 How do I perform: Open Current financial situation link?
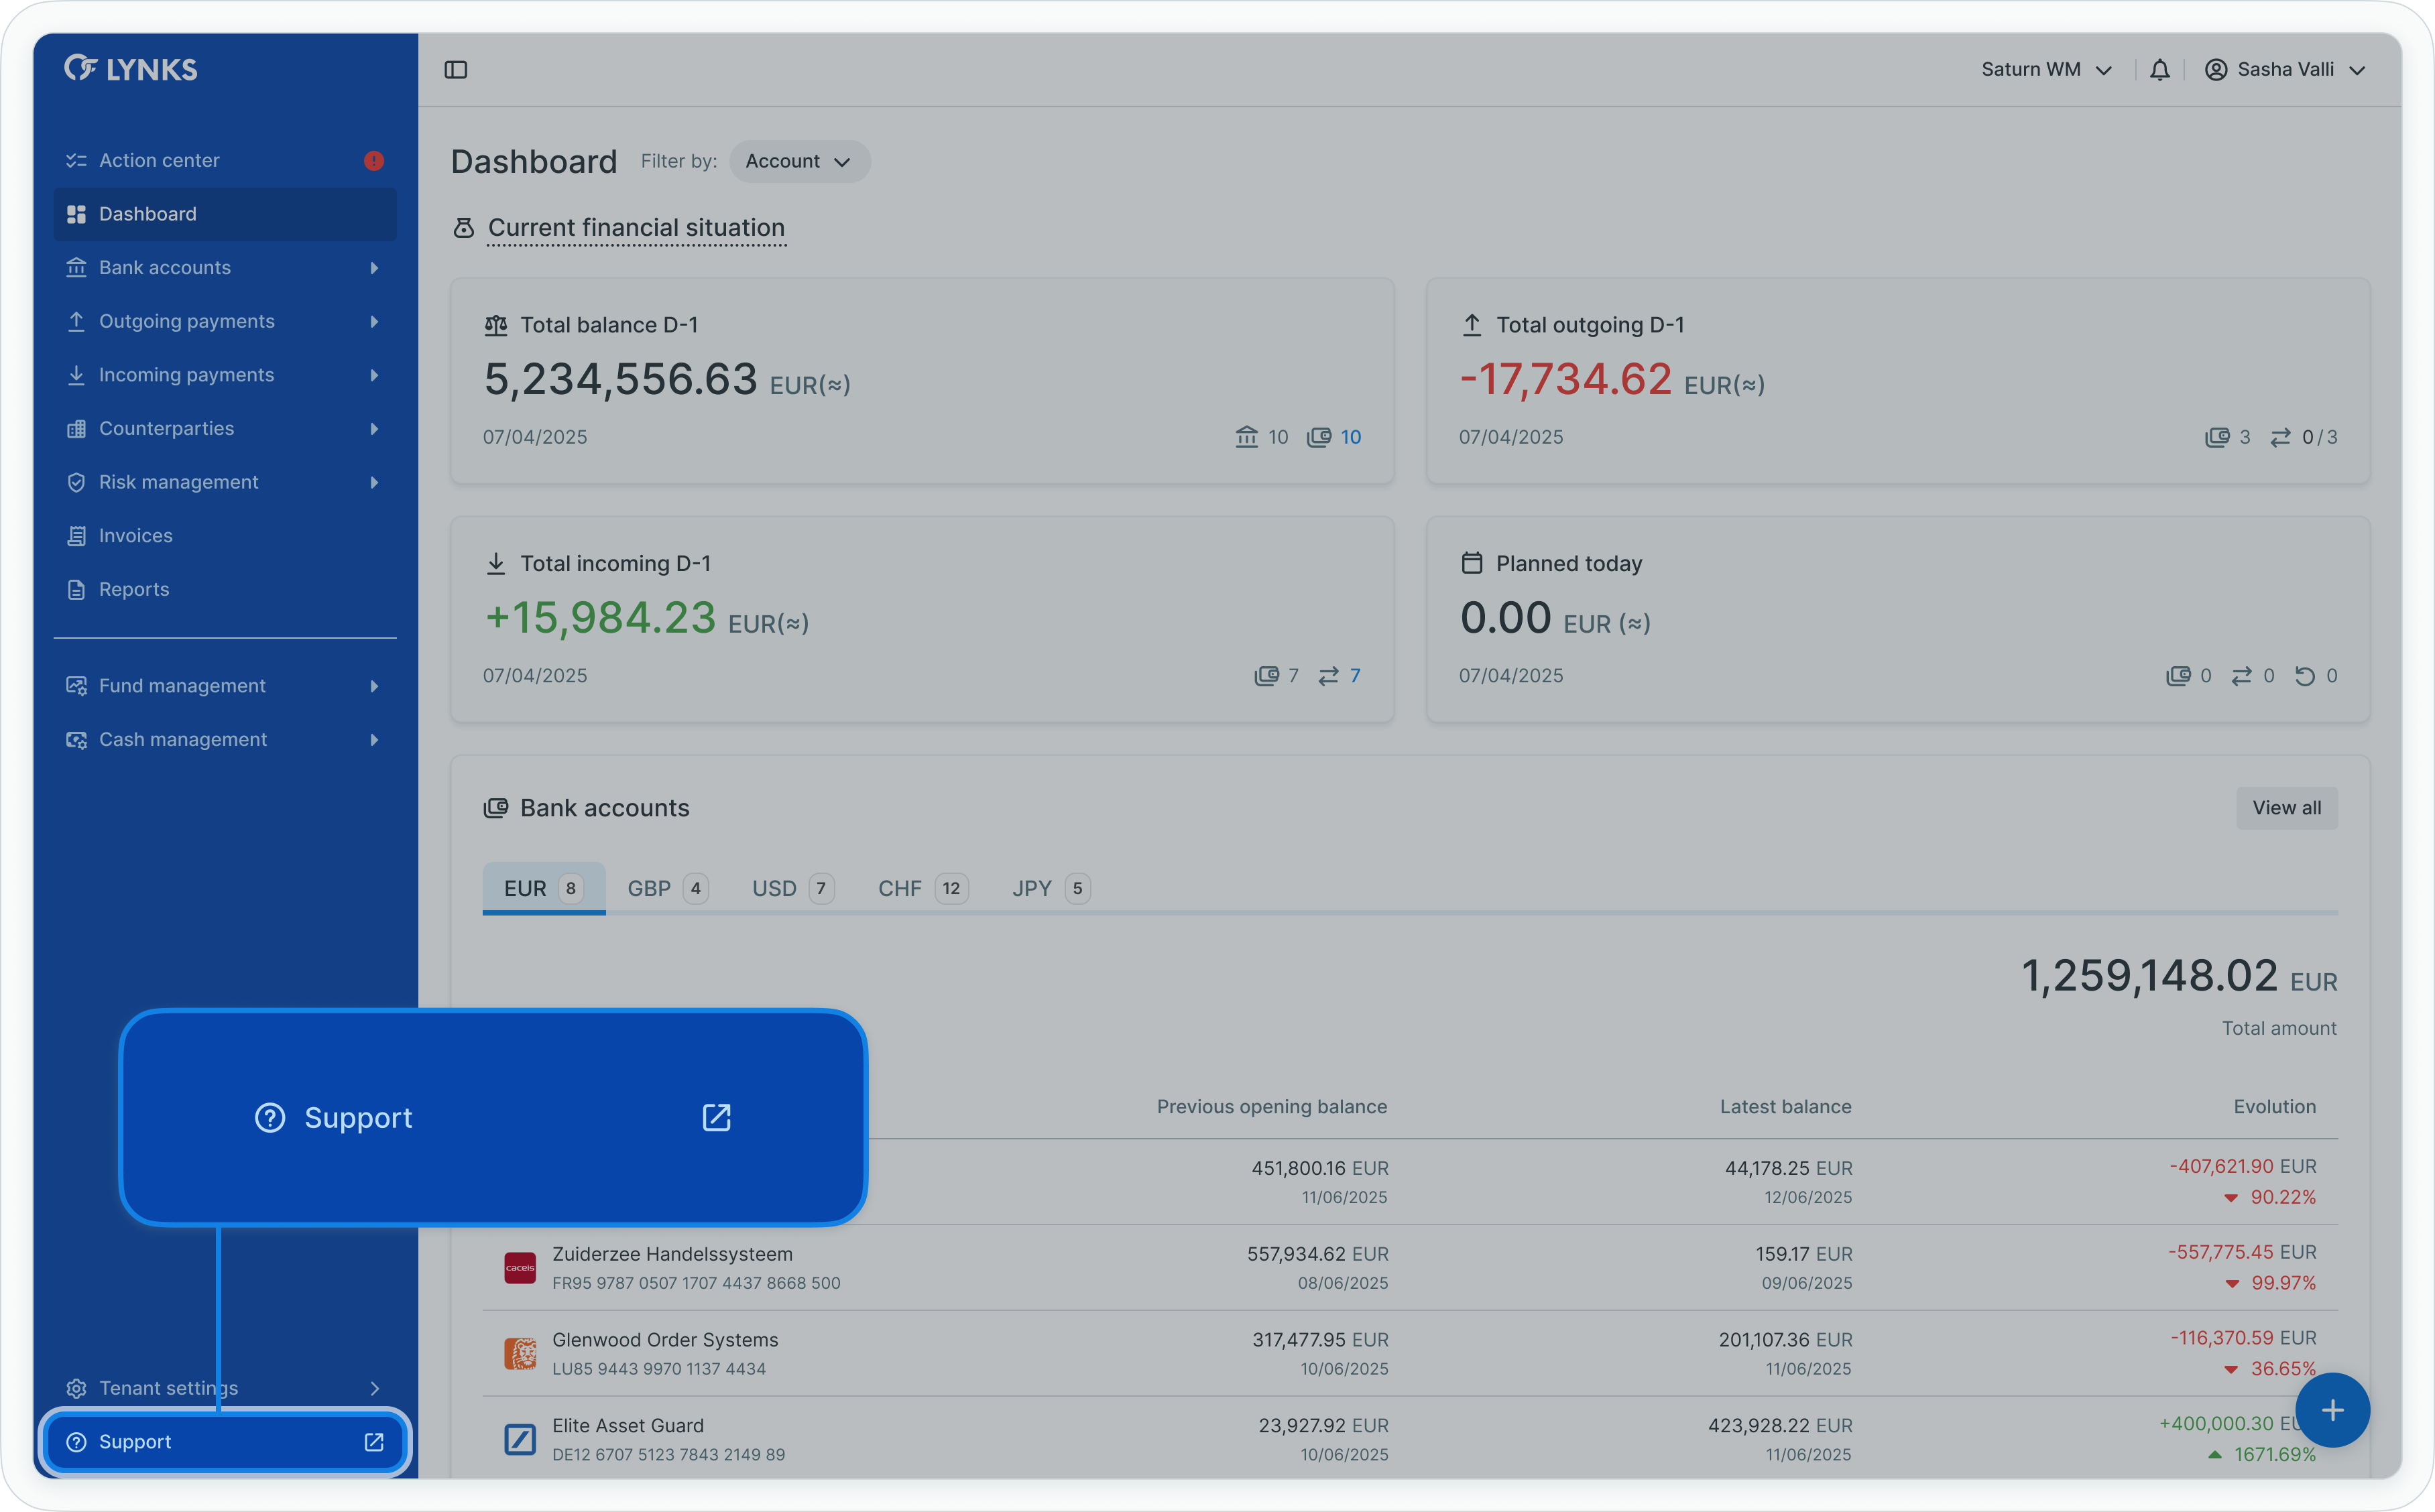point(636,228)
